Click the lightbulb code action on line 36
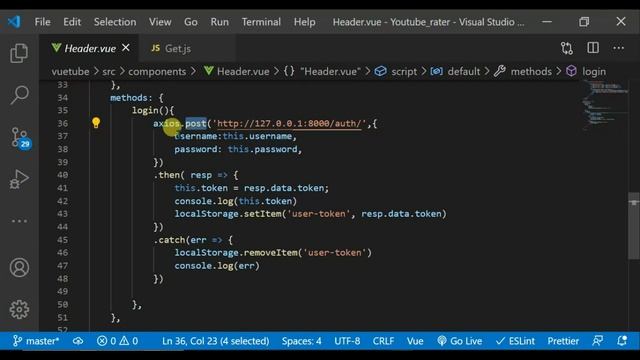 pyautogui.click(x=96, y=123)
